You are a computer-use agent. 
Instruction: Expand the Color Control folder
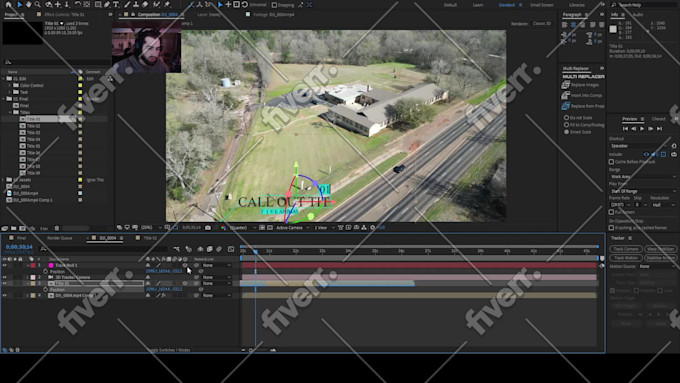(10, 85)
